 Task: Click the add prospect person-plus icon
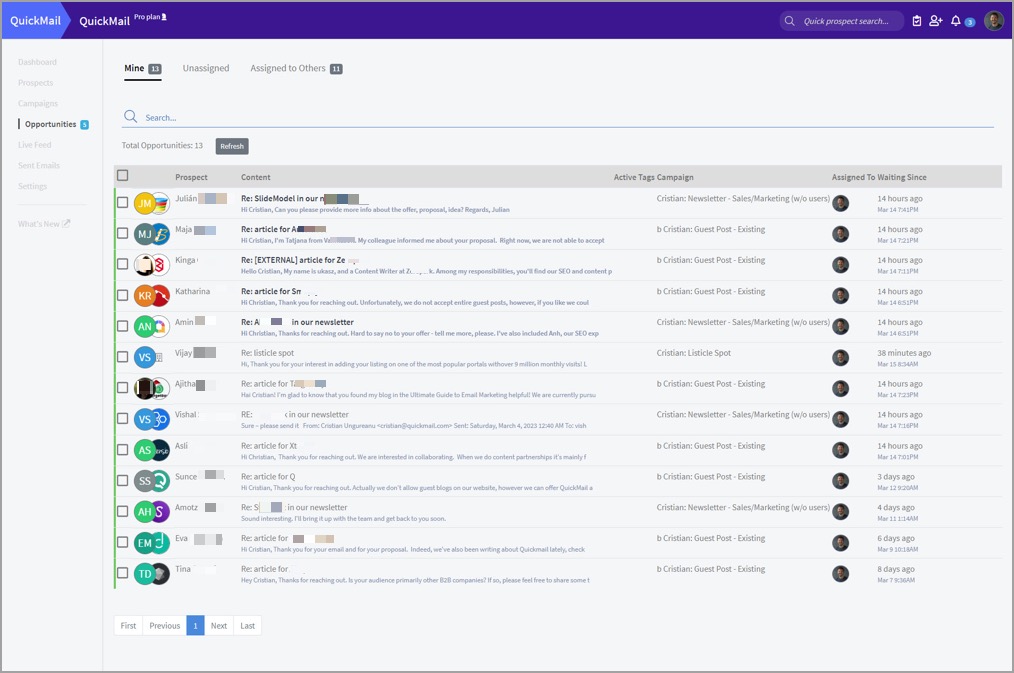click(x=935, y=21)
